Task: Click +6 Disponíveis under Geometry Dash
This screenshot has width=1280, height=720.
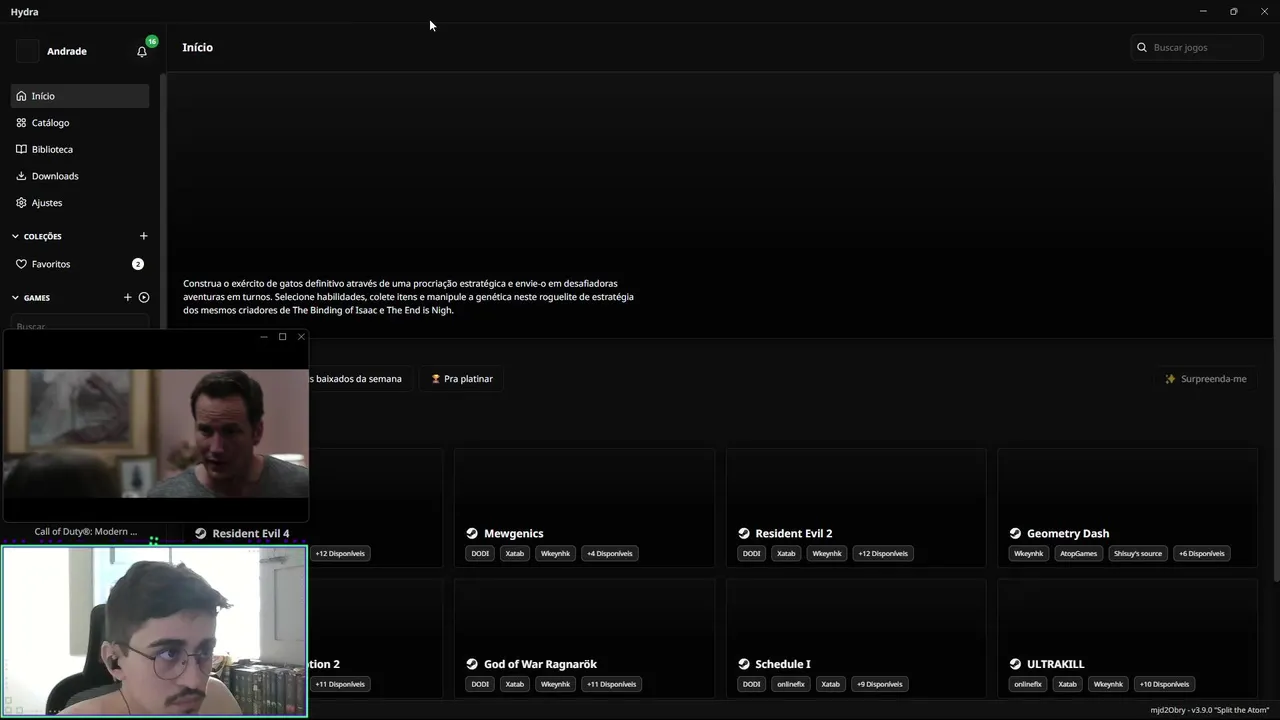Action: [x=1201, y=553]
